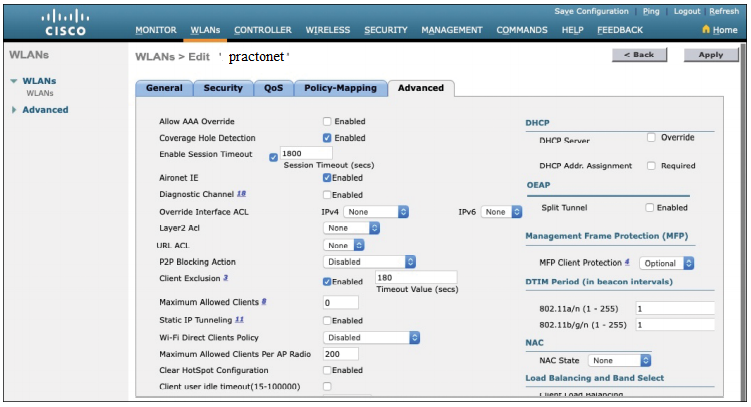751x407 pixels.
Task: Click Save Configuration link
Action: 591,11
